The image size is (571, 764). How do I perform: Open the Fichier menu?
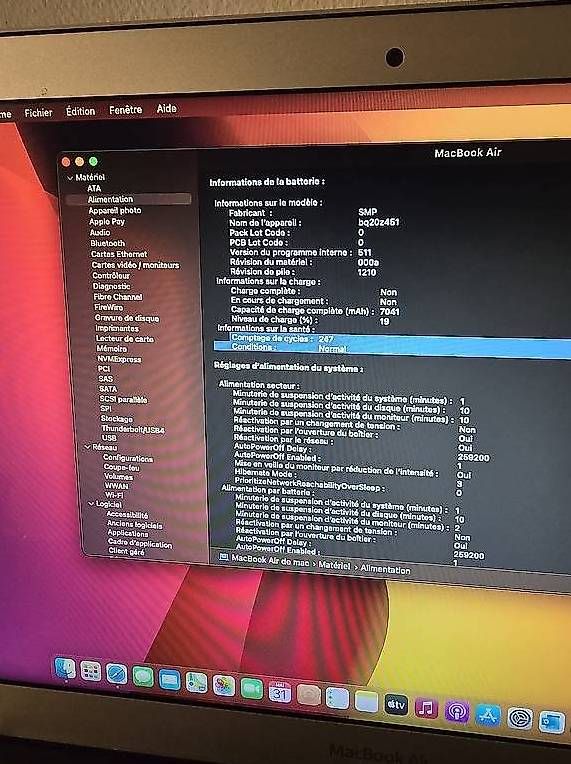pos(38,113)
